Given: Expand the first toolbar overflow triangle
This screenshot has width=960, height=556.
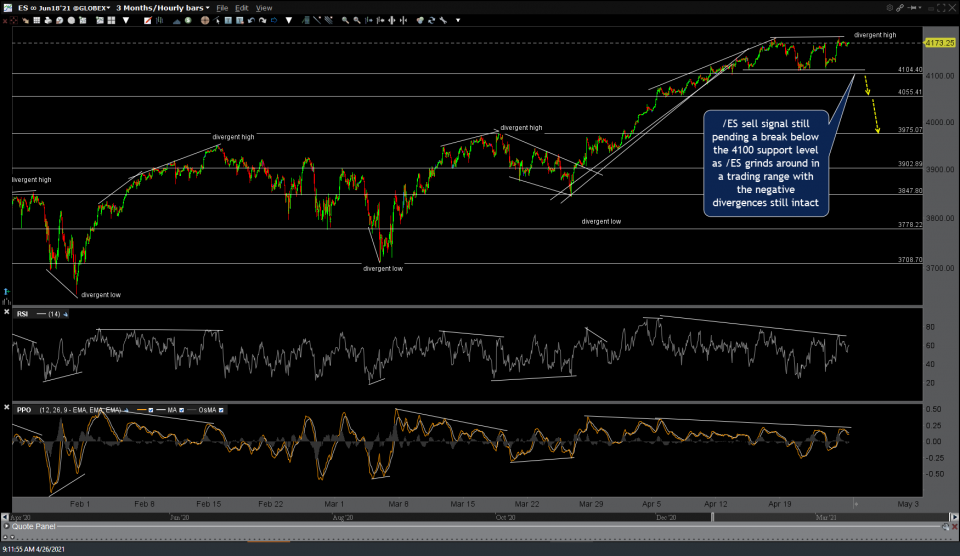Looking at the screenshot, I should 126,20.
